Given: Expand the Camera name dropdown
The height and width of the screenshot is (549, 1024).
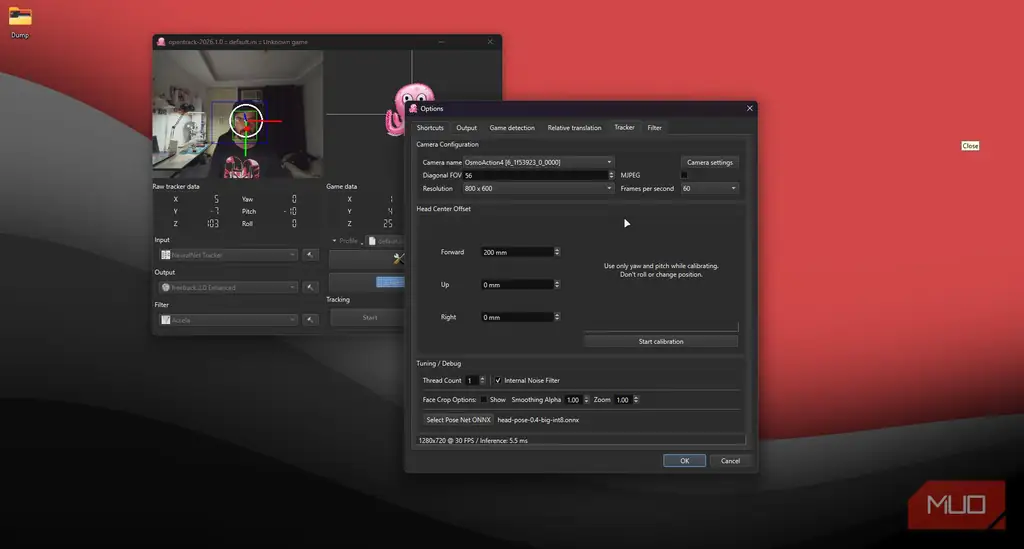Looking at the screenshot, I should pos(538,163).
